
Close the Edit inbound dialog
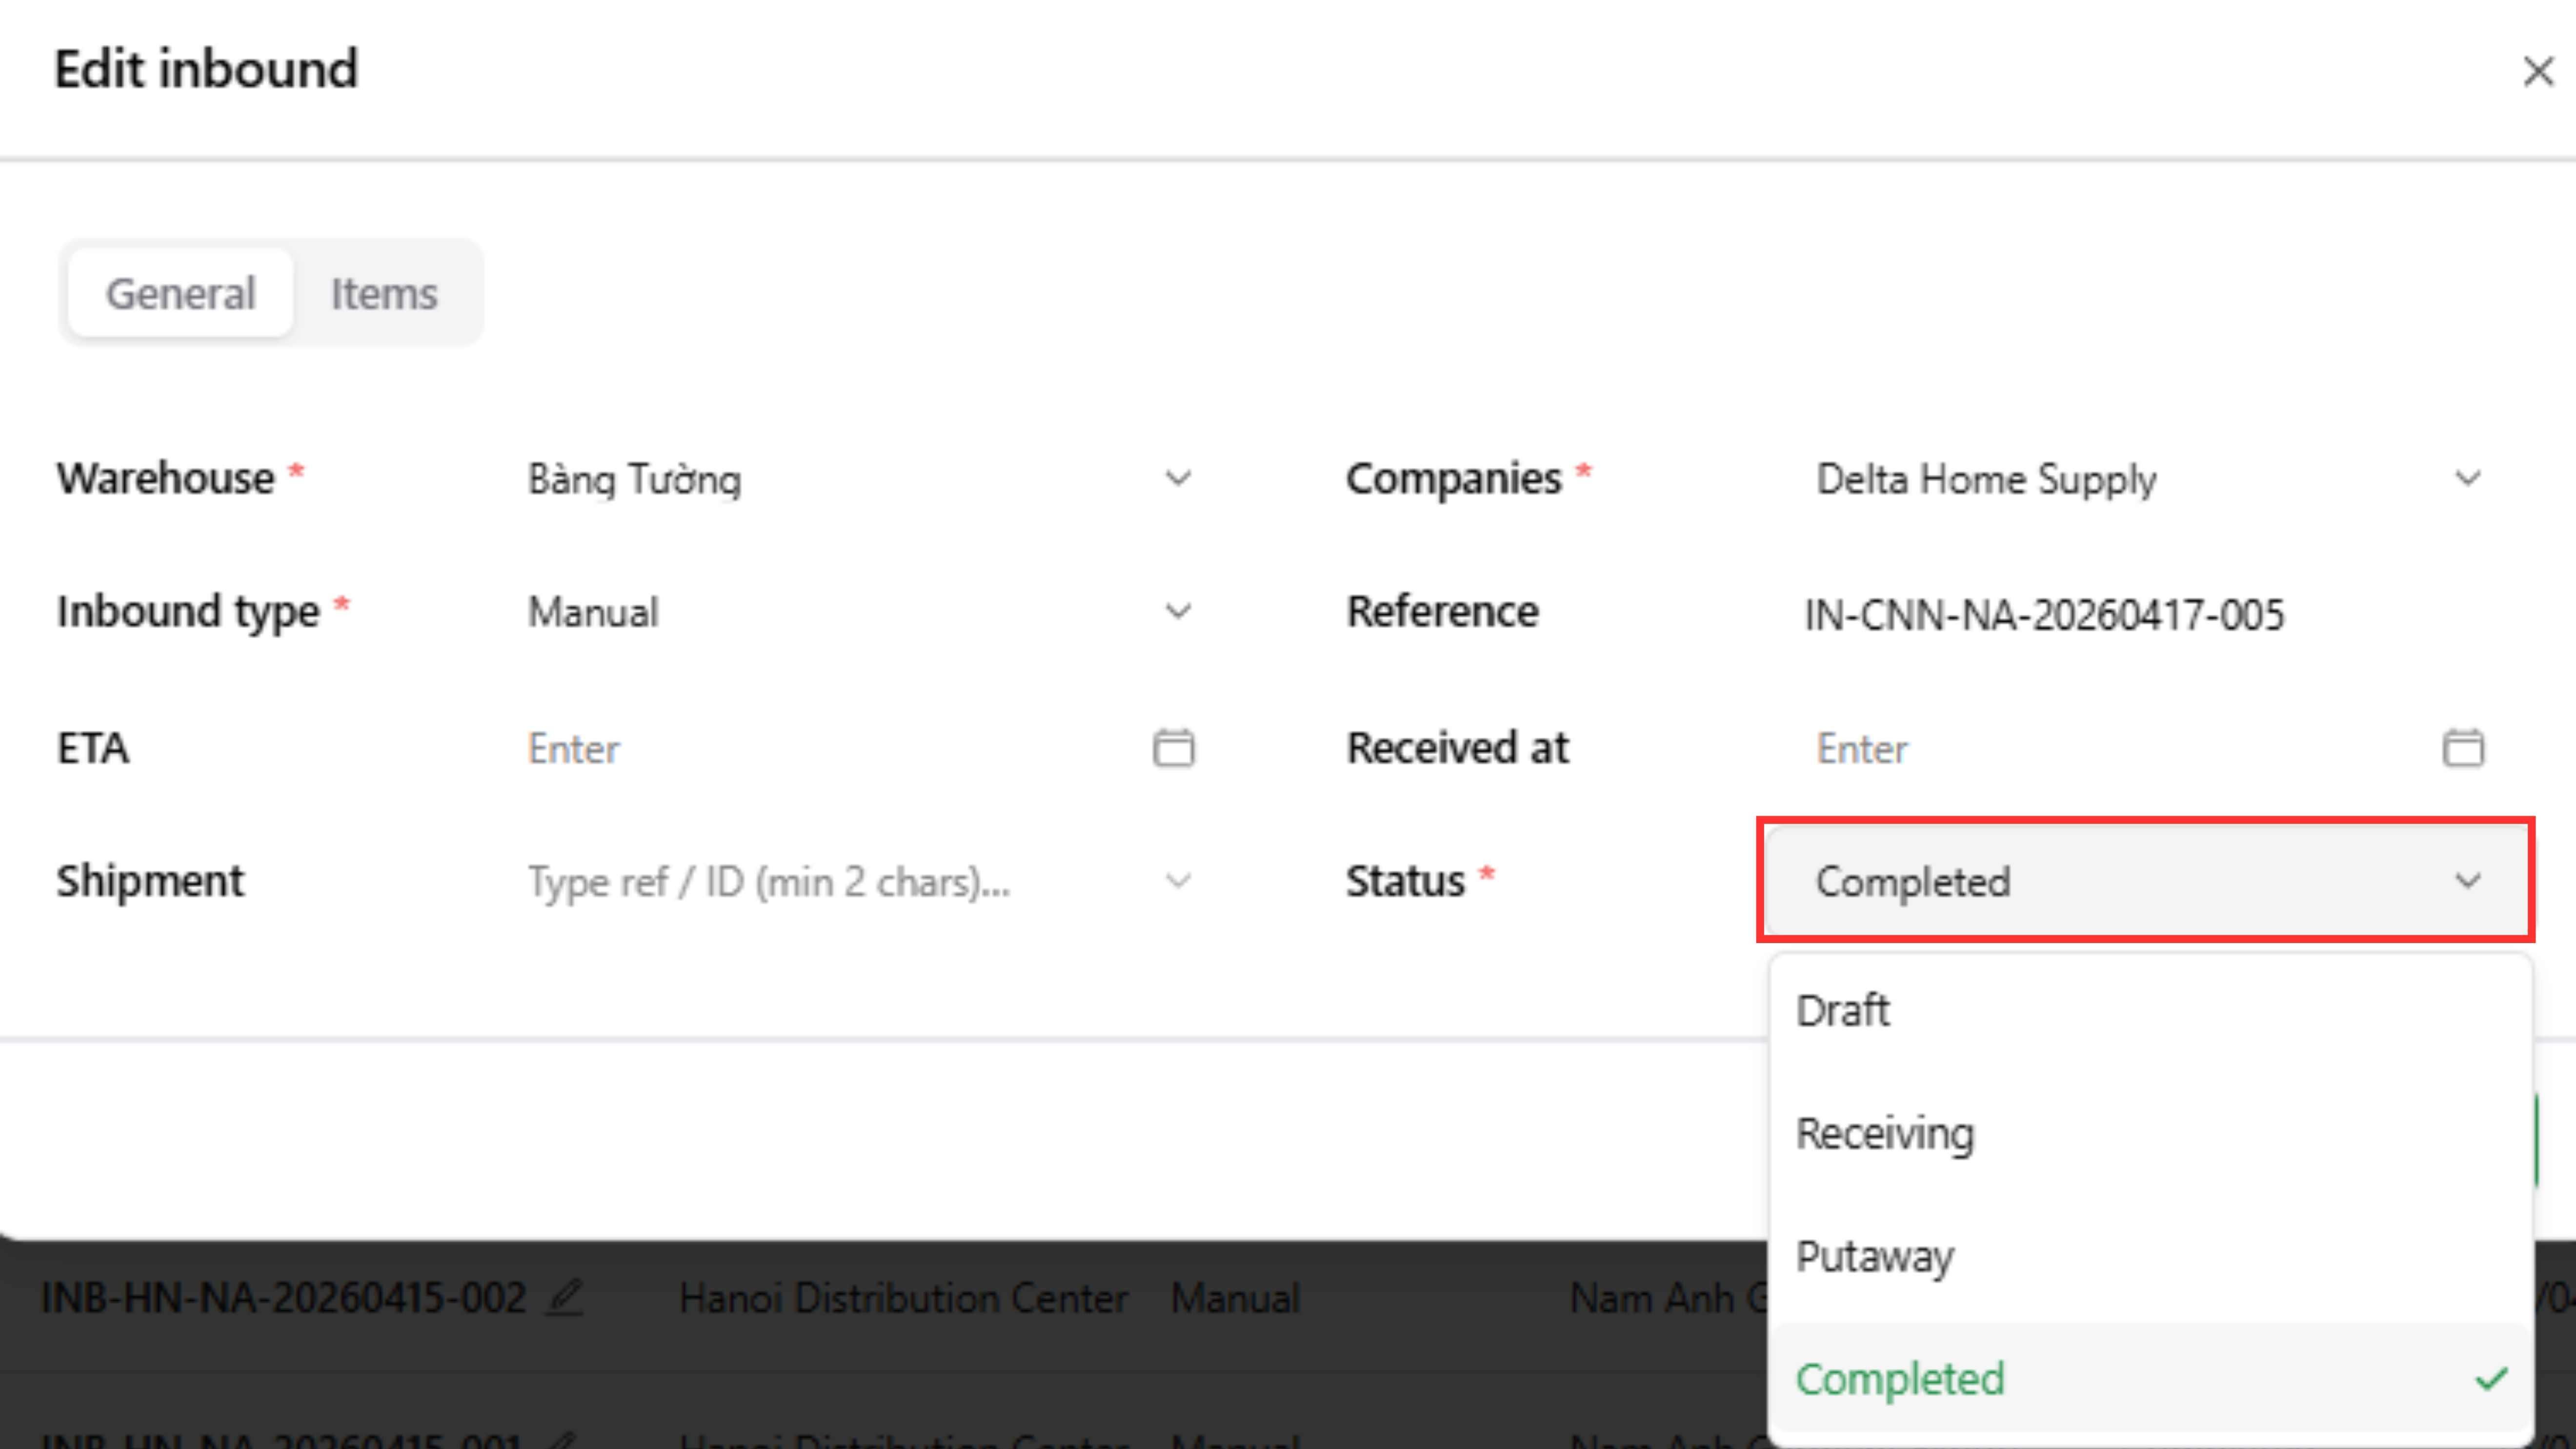coord(2537,71)
